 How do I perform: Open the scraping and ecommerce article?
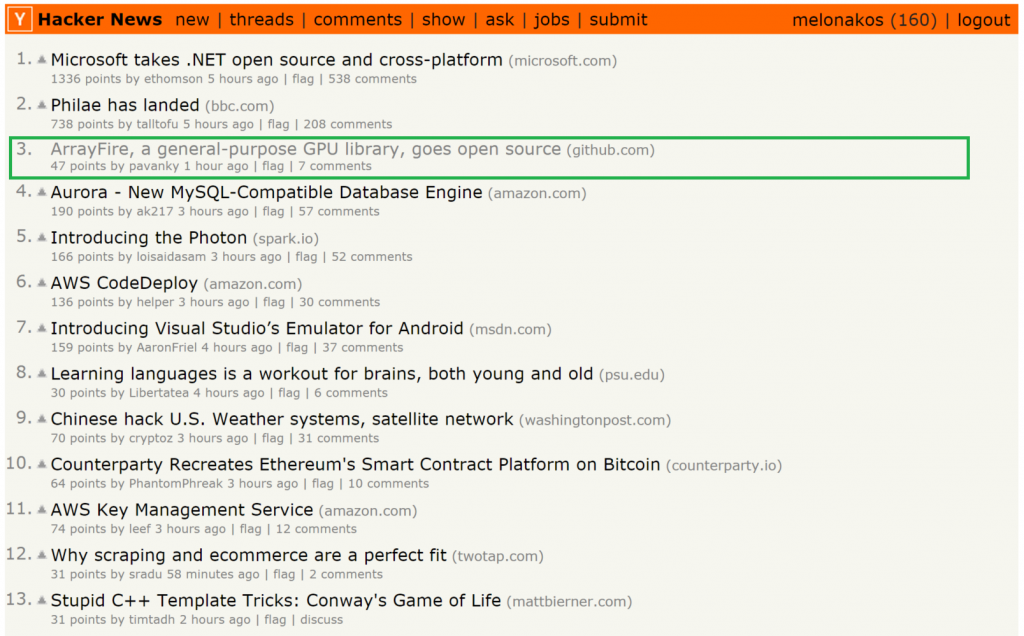(249, 556)
